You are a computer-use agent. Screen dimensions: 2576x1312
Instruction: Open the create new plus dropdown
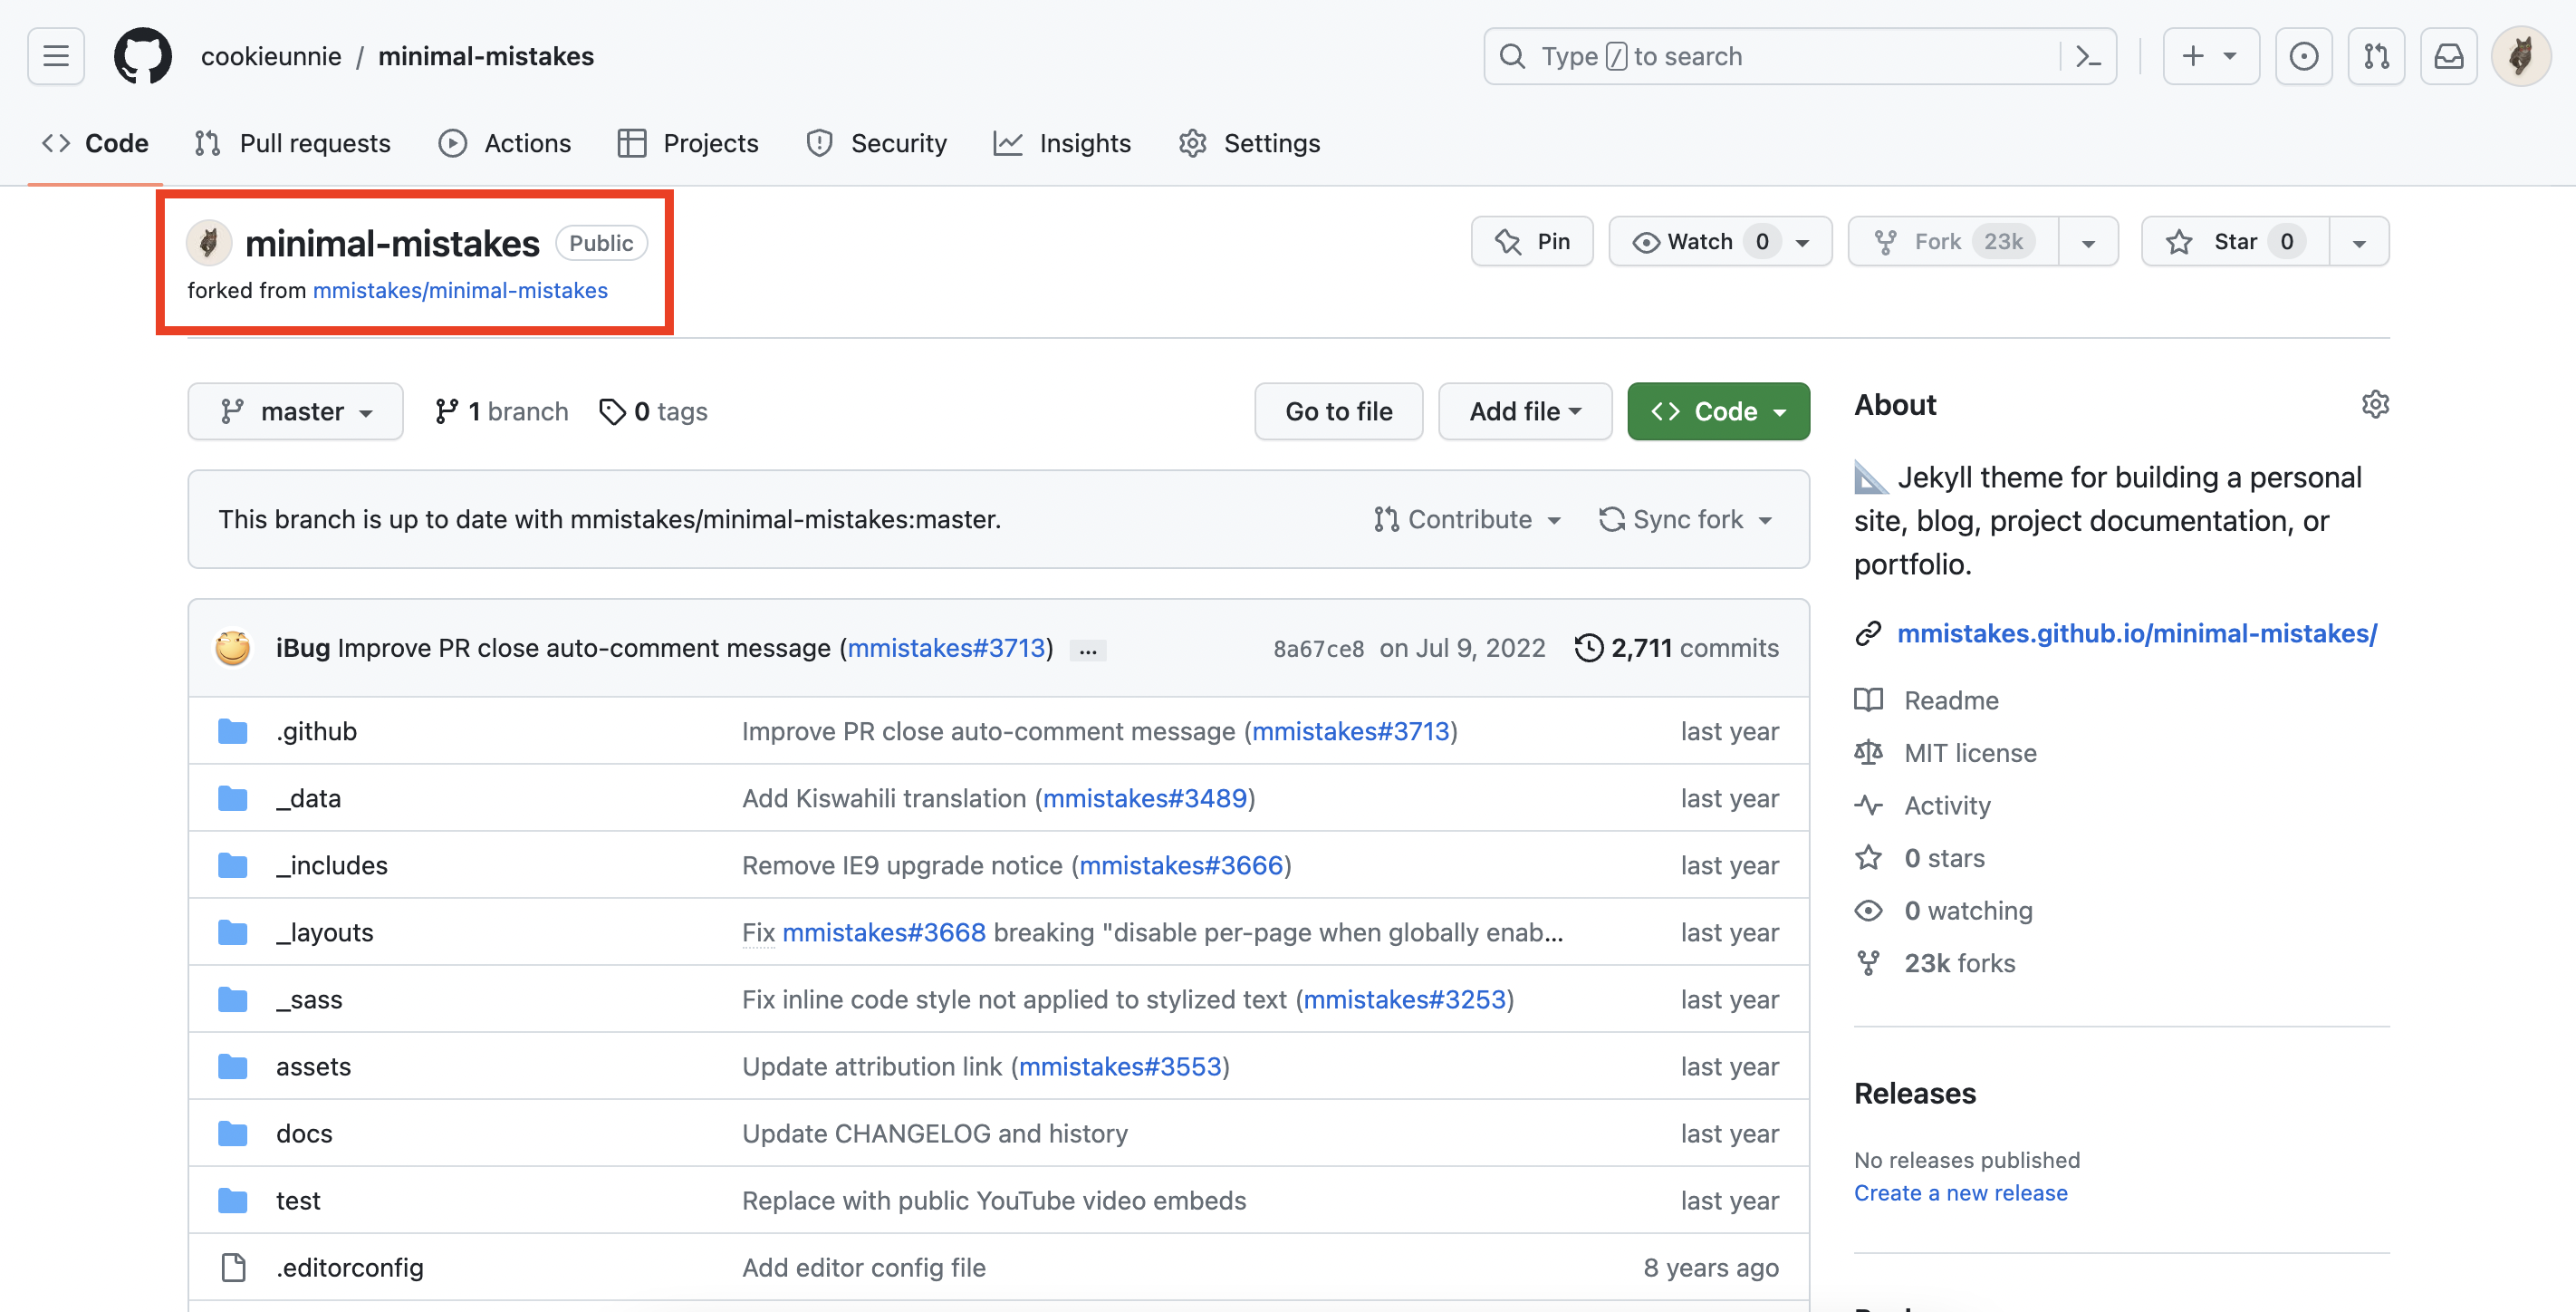(x=2210, y=56)
